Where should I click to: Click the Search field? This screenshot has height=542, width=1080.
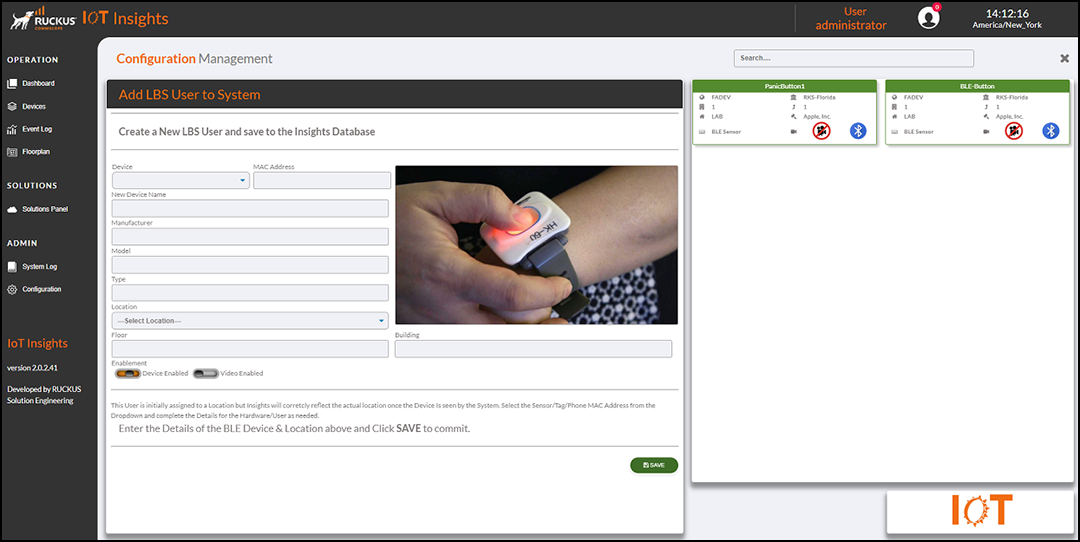[853, 59]
